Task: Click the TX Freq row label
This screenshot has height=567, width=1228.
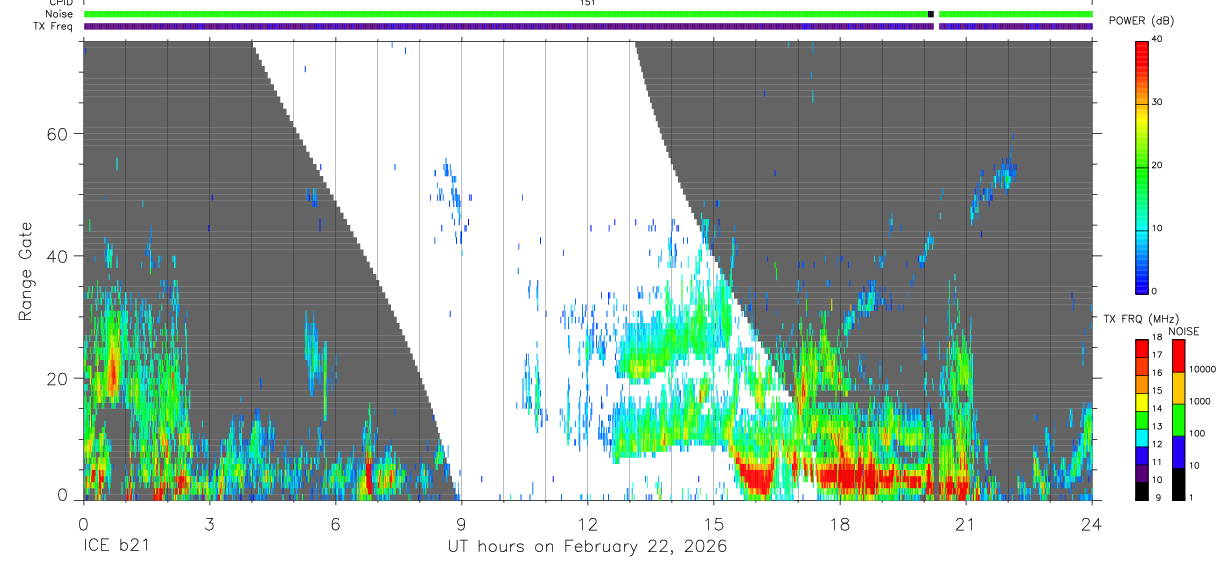Action: 53,26
